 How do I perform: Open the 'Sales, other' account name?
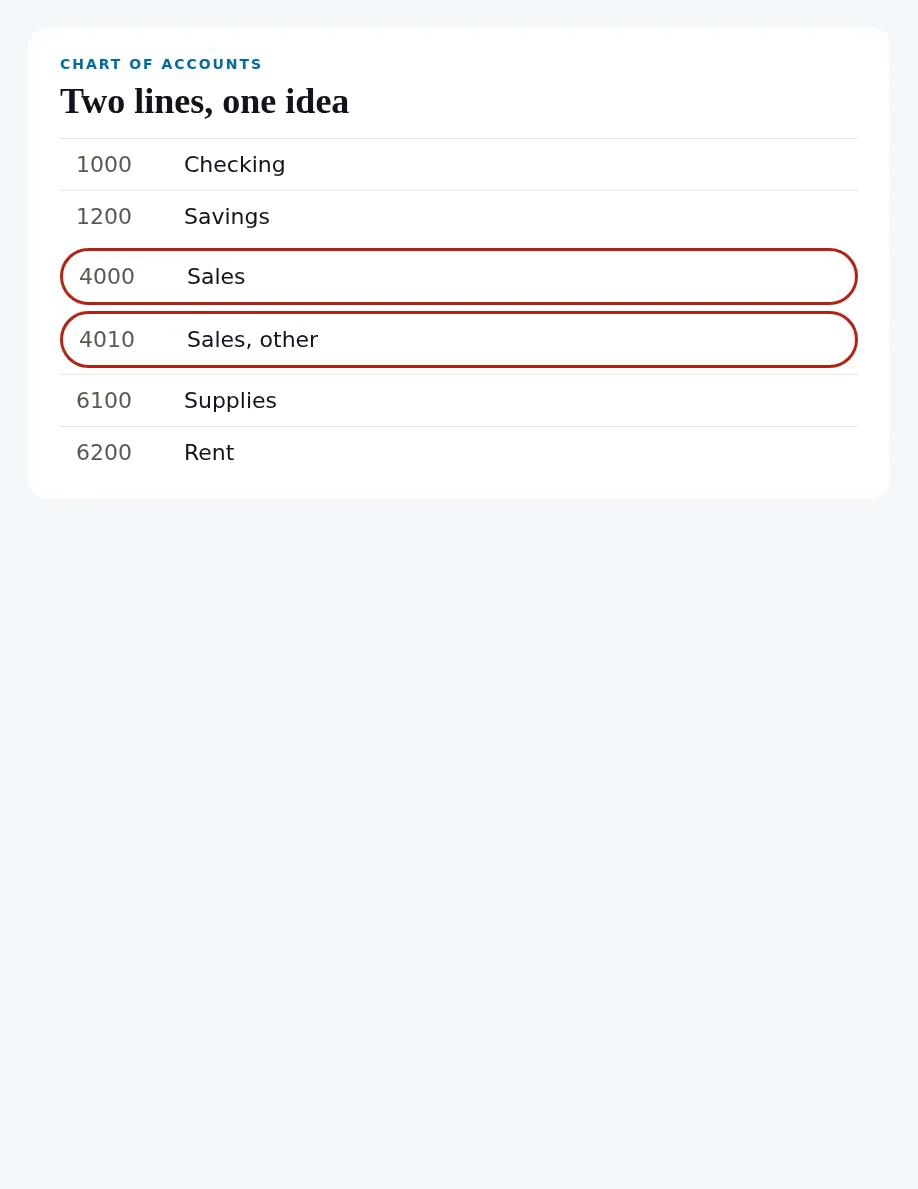click(252, 340)
